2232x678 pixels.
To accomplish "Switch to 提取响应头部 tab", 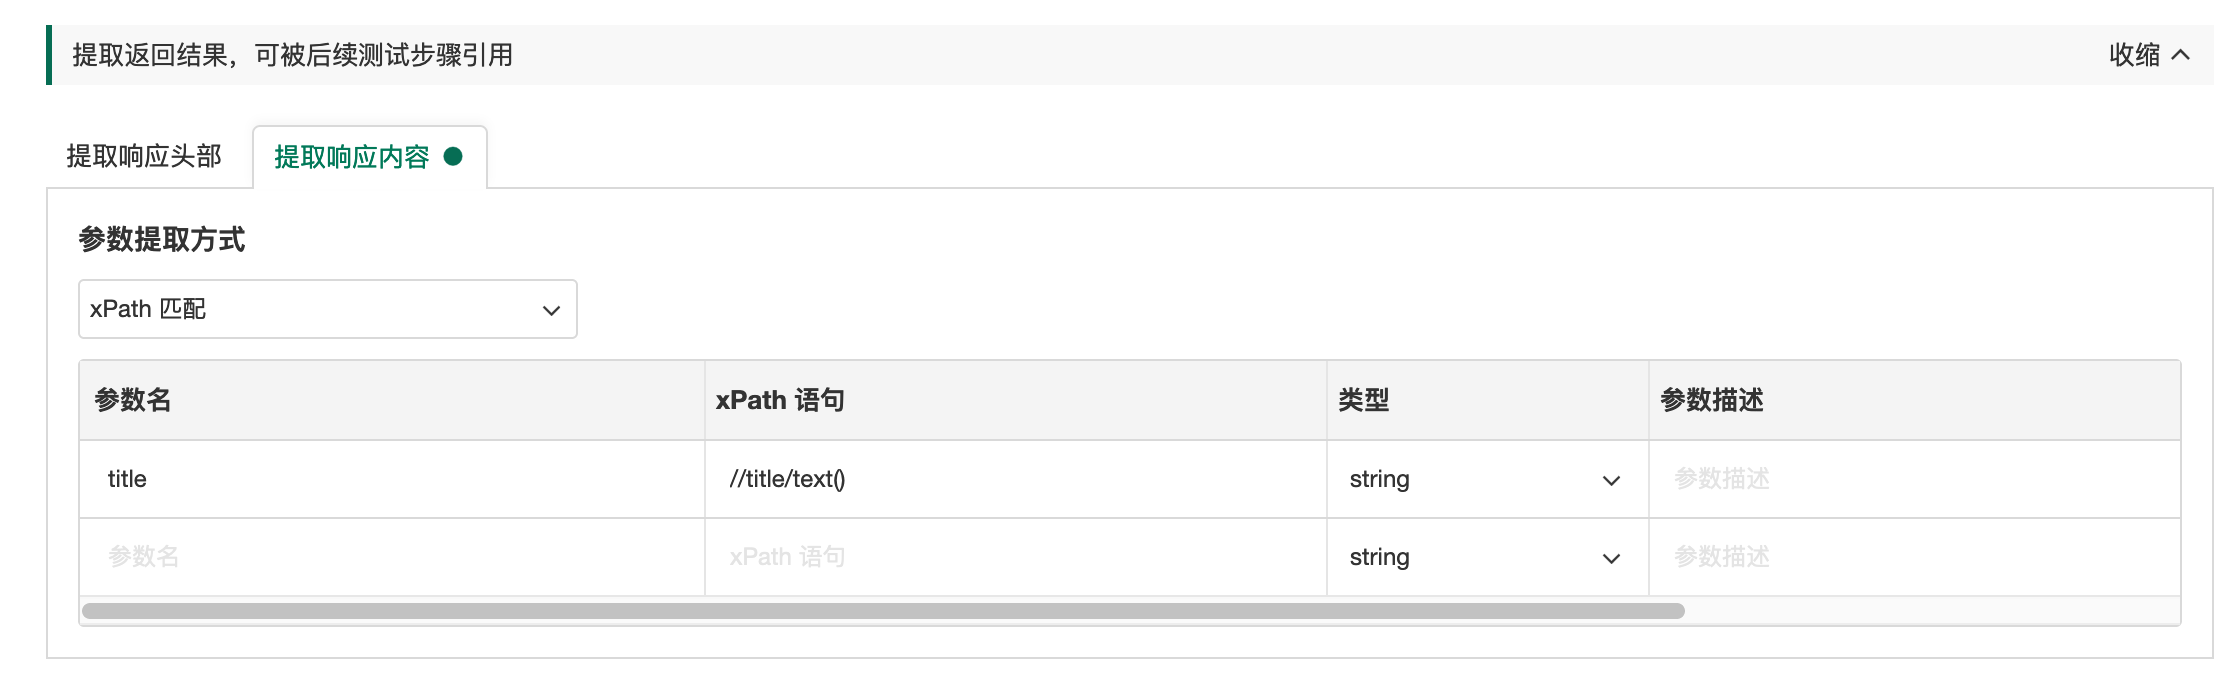I will [x=144, y=157].
